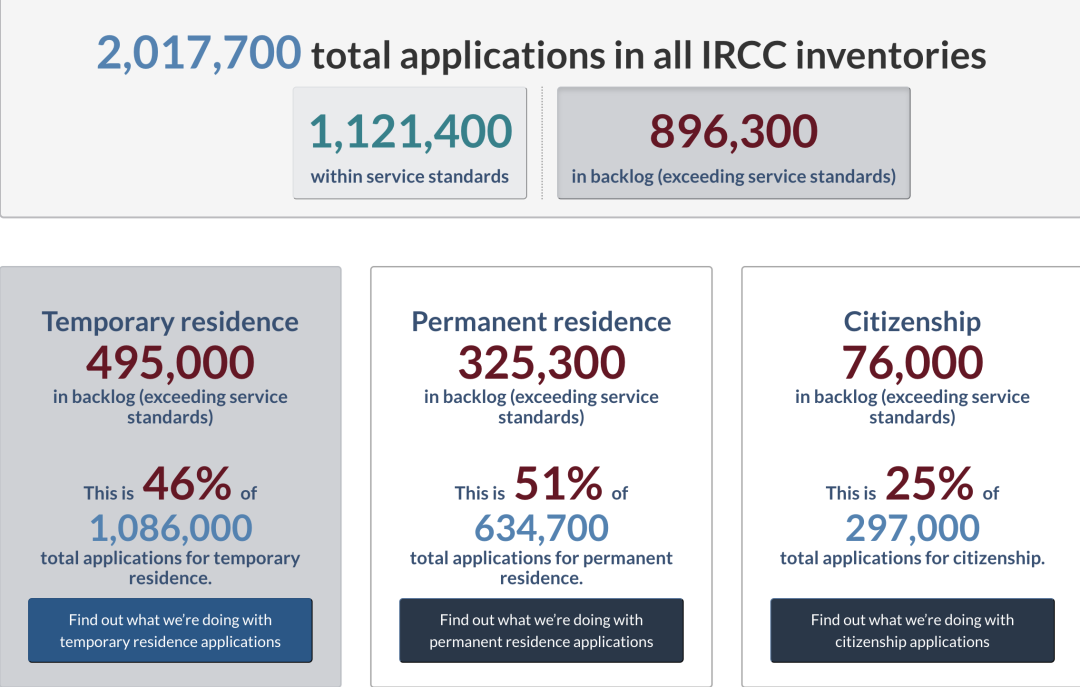Click the 297,000 total applications number
The width and height of the screenshot is (1080, 687).
tap(912, 529)
